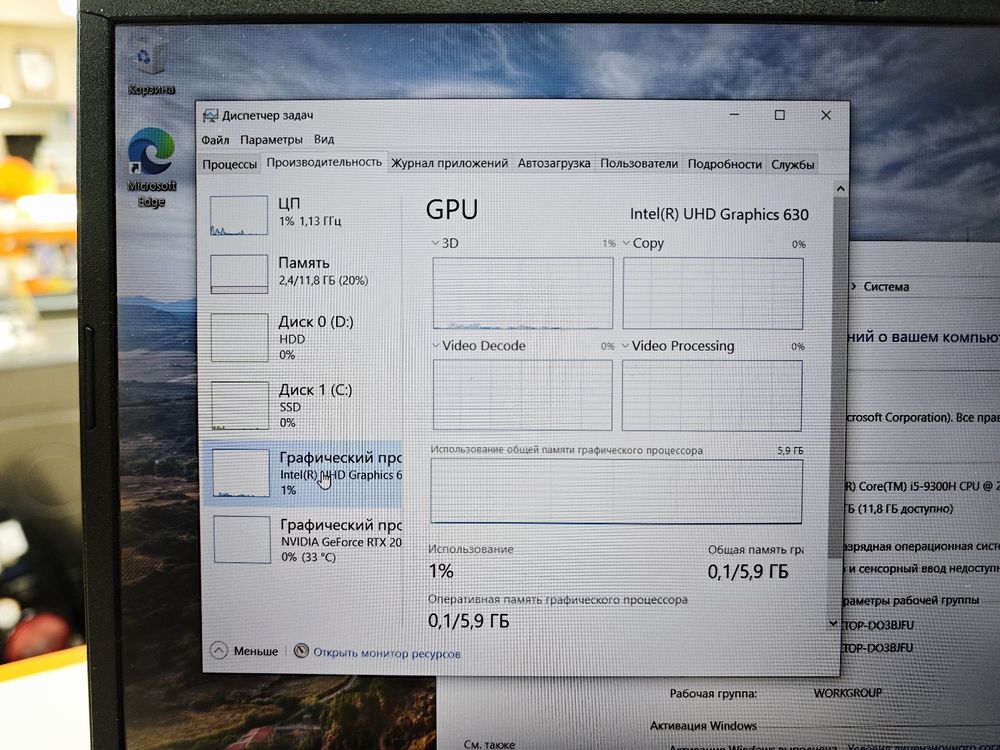The image size is (1000, 750).
Task: Click WORKGROUP text in the System window
Action: coord(848,693)
